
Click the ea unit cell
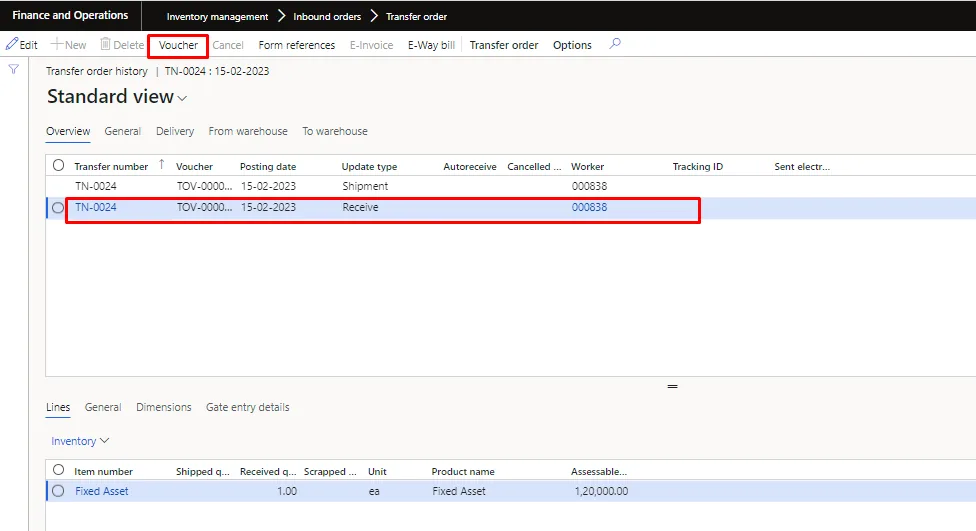tap(373, 491)
